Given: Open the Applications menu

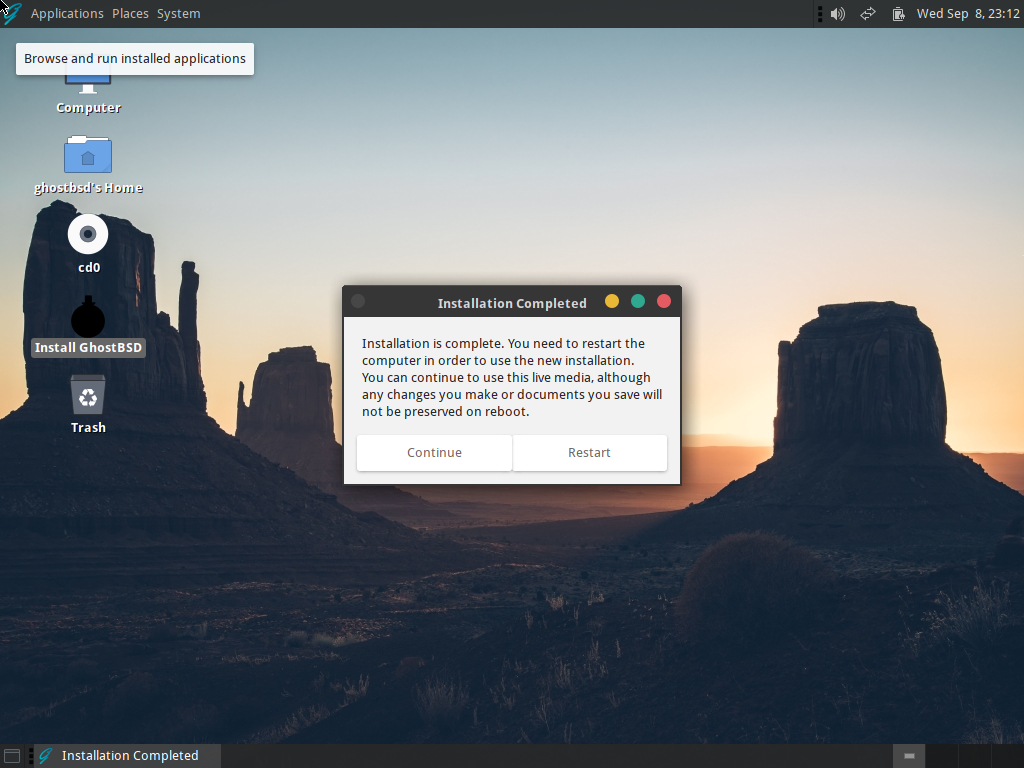Looking at the screenshot, I should click(67, 14).
